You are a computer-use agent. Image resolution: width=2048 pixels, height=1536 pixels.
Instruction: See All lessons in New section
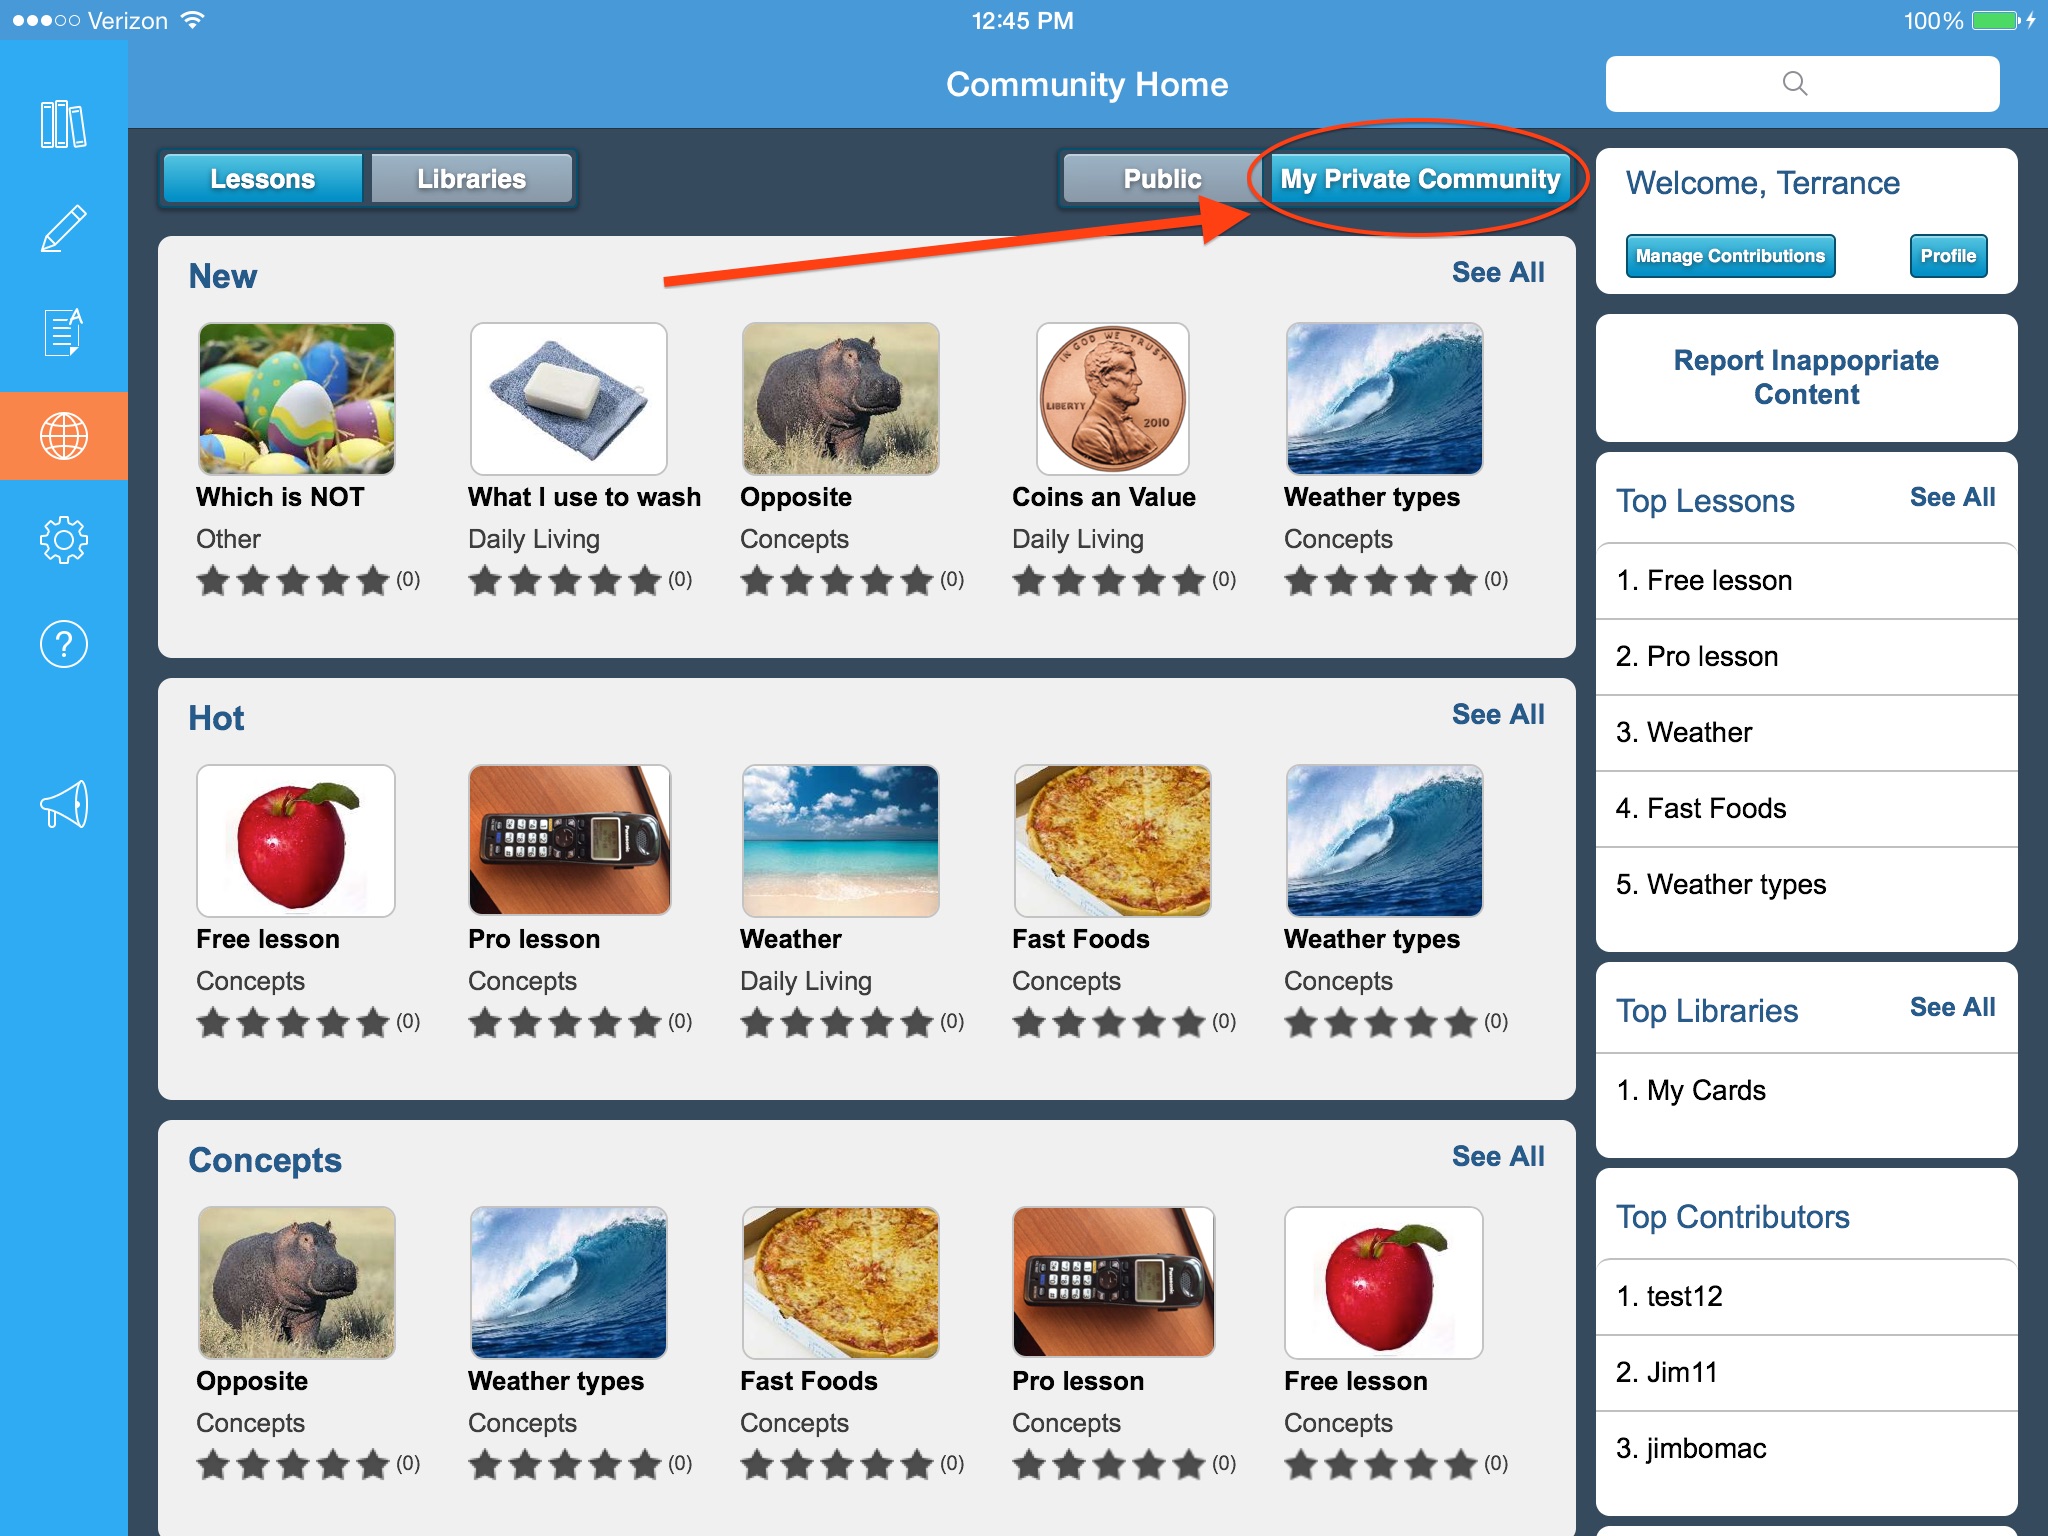point(1496,274)
